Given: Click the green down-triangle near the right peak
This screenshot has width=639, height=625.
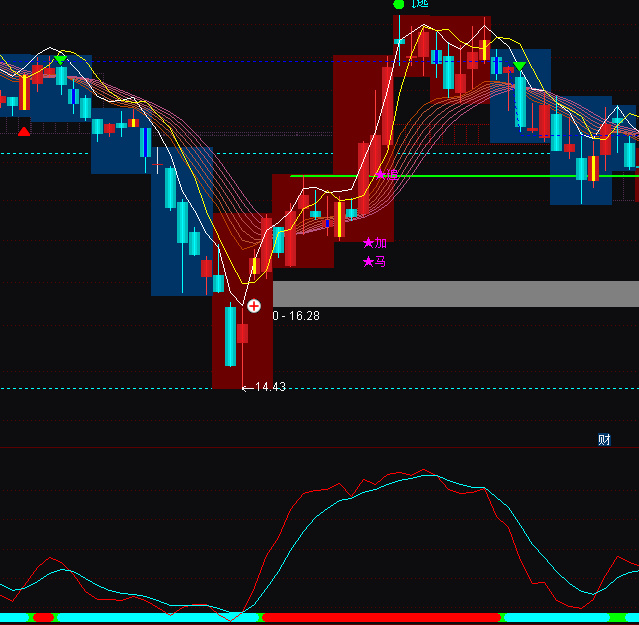Looking at the screenshot, I should [519, 67].
